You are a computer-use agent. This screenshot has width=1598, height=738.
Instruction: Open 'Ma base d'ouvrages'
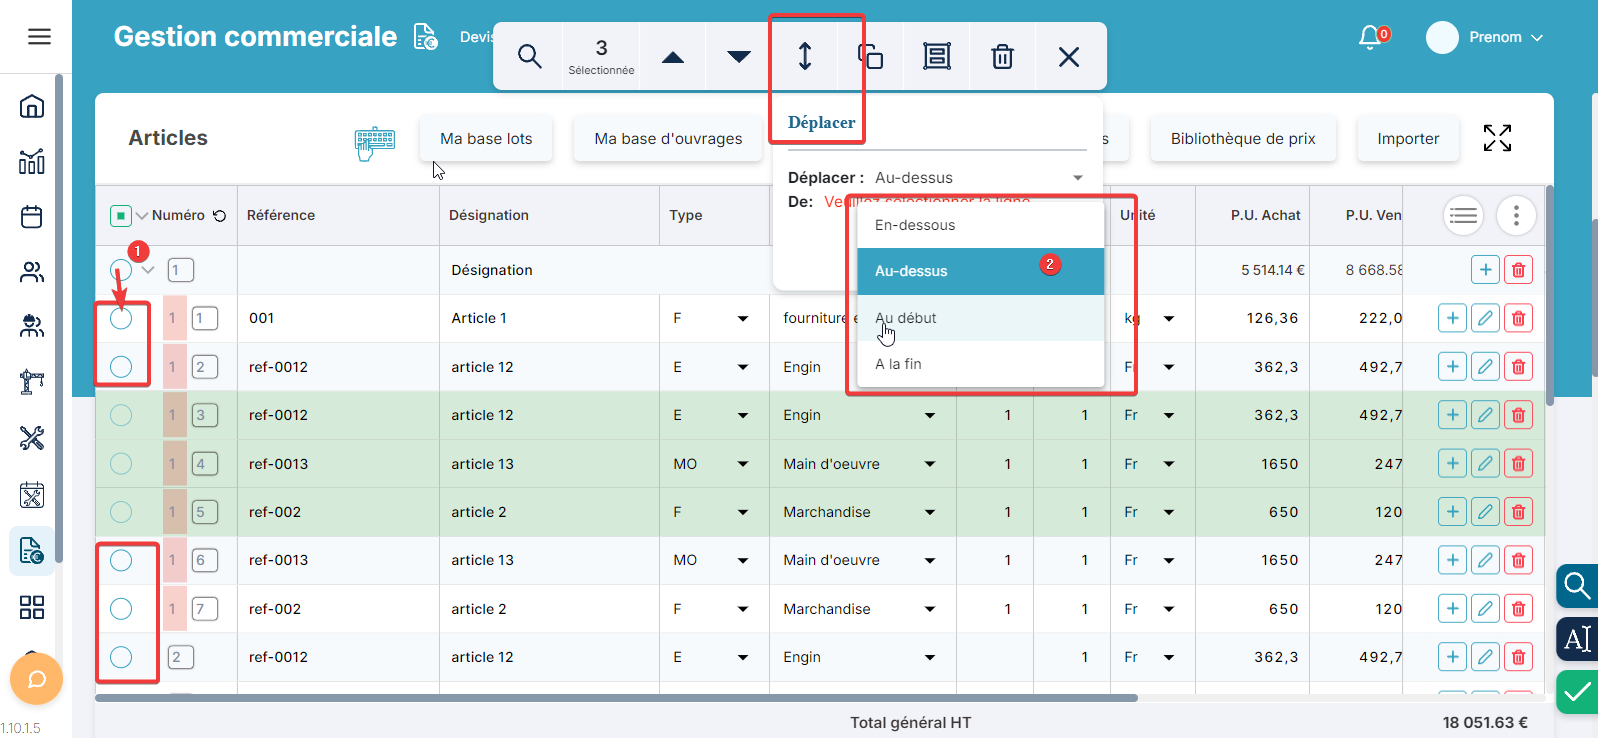(x=668, y=139)
